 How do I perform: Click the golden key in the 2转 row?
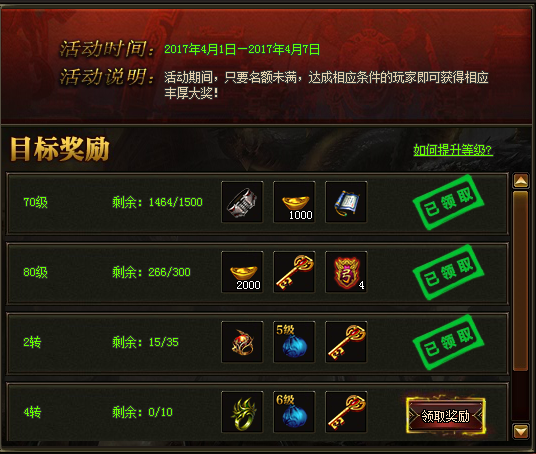pyautogui.click(x=346, y=342)
